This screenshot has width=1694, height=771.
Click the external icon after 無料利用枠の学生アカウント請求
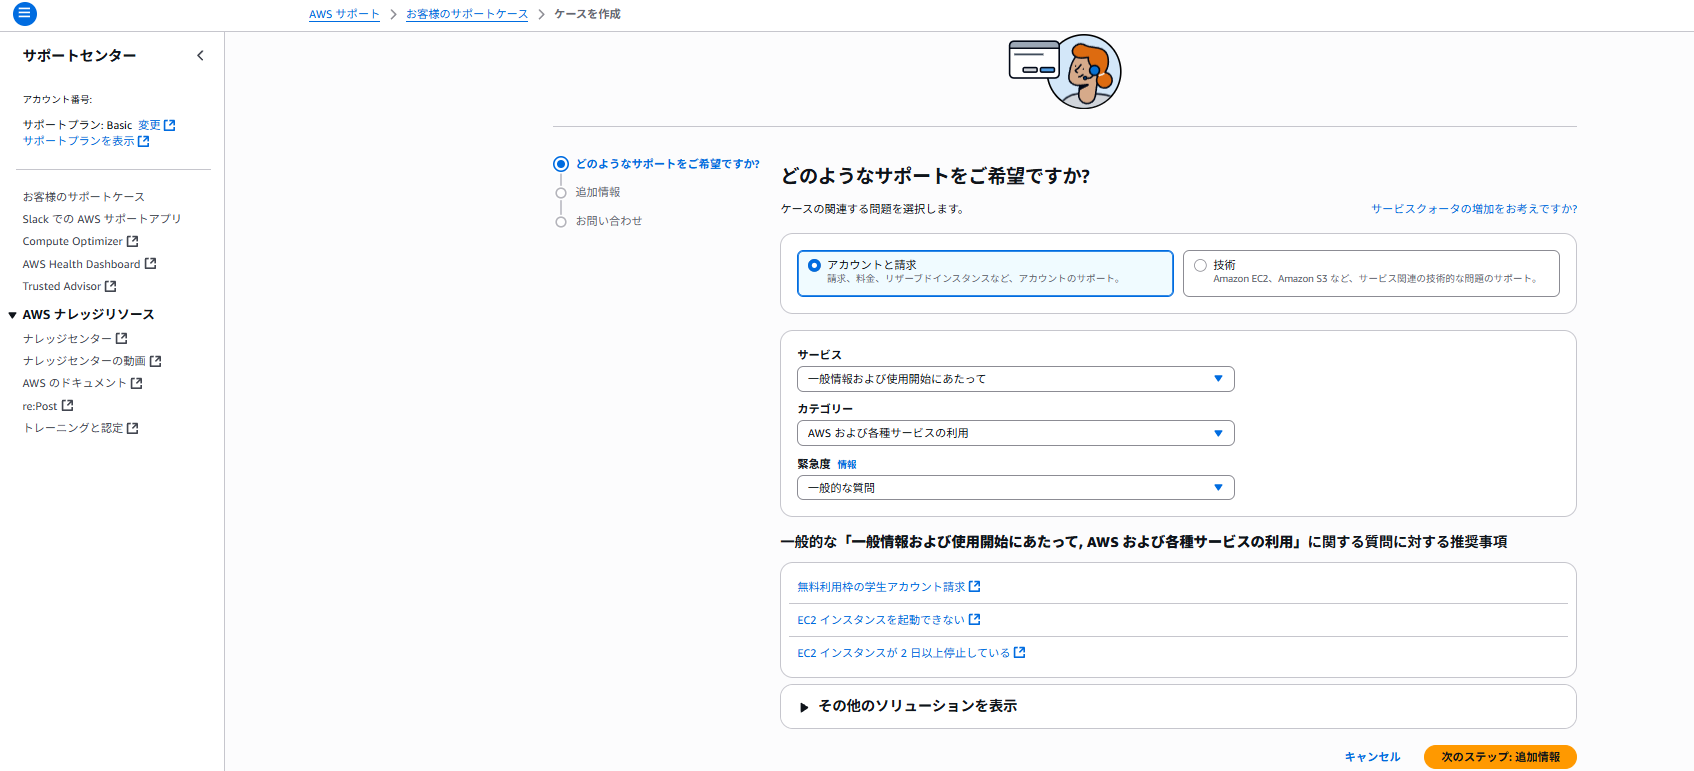point(975,587)
